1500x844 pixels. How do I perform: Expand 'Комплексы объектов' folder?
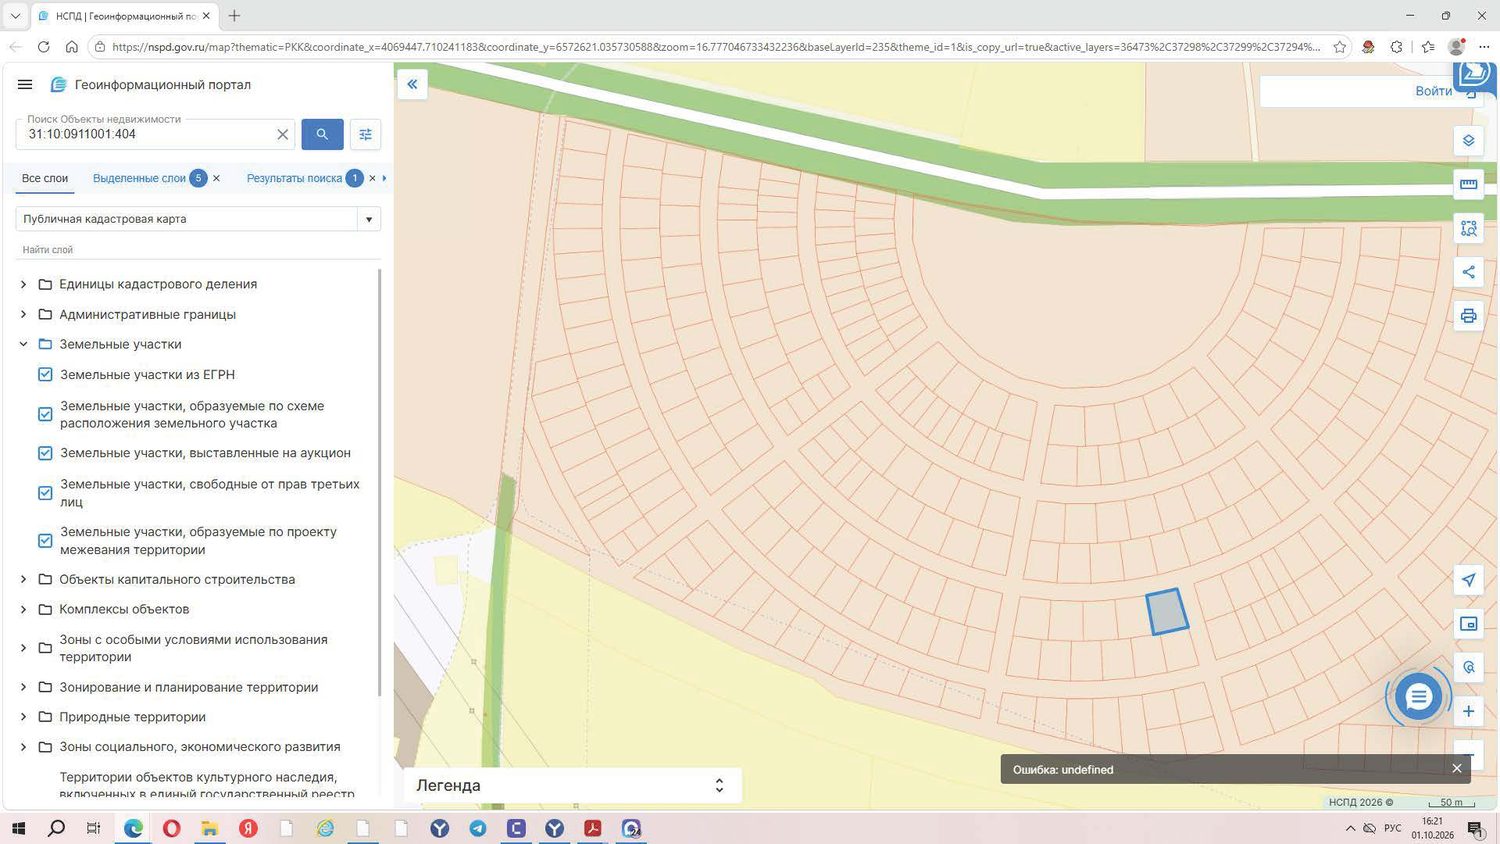[x=23, y=610]
